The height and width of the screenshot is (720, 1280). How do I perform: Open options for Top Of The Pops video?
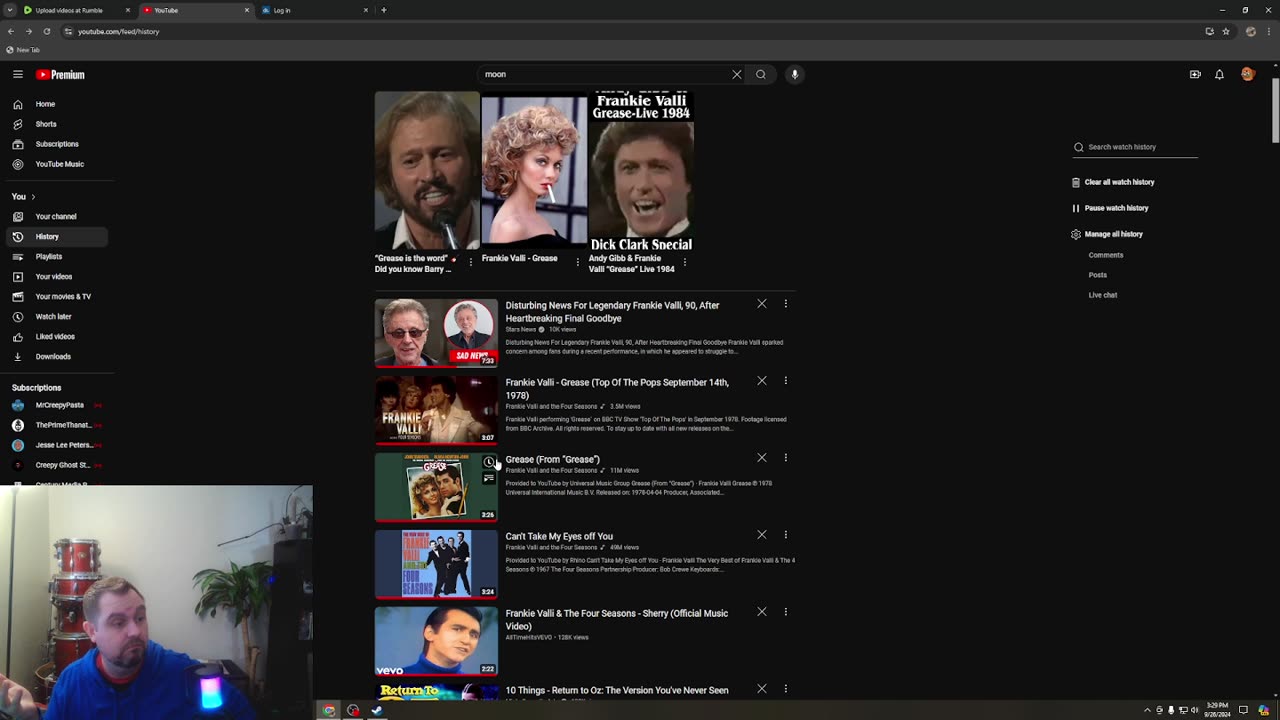[x=786, y=380]
